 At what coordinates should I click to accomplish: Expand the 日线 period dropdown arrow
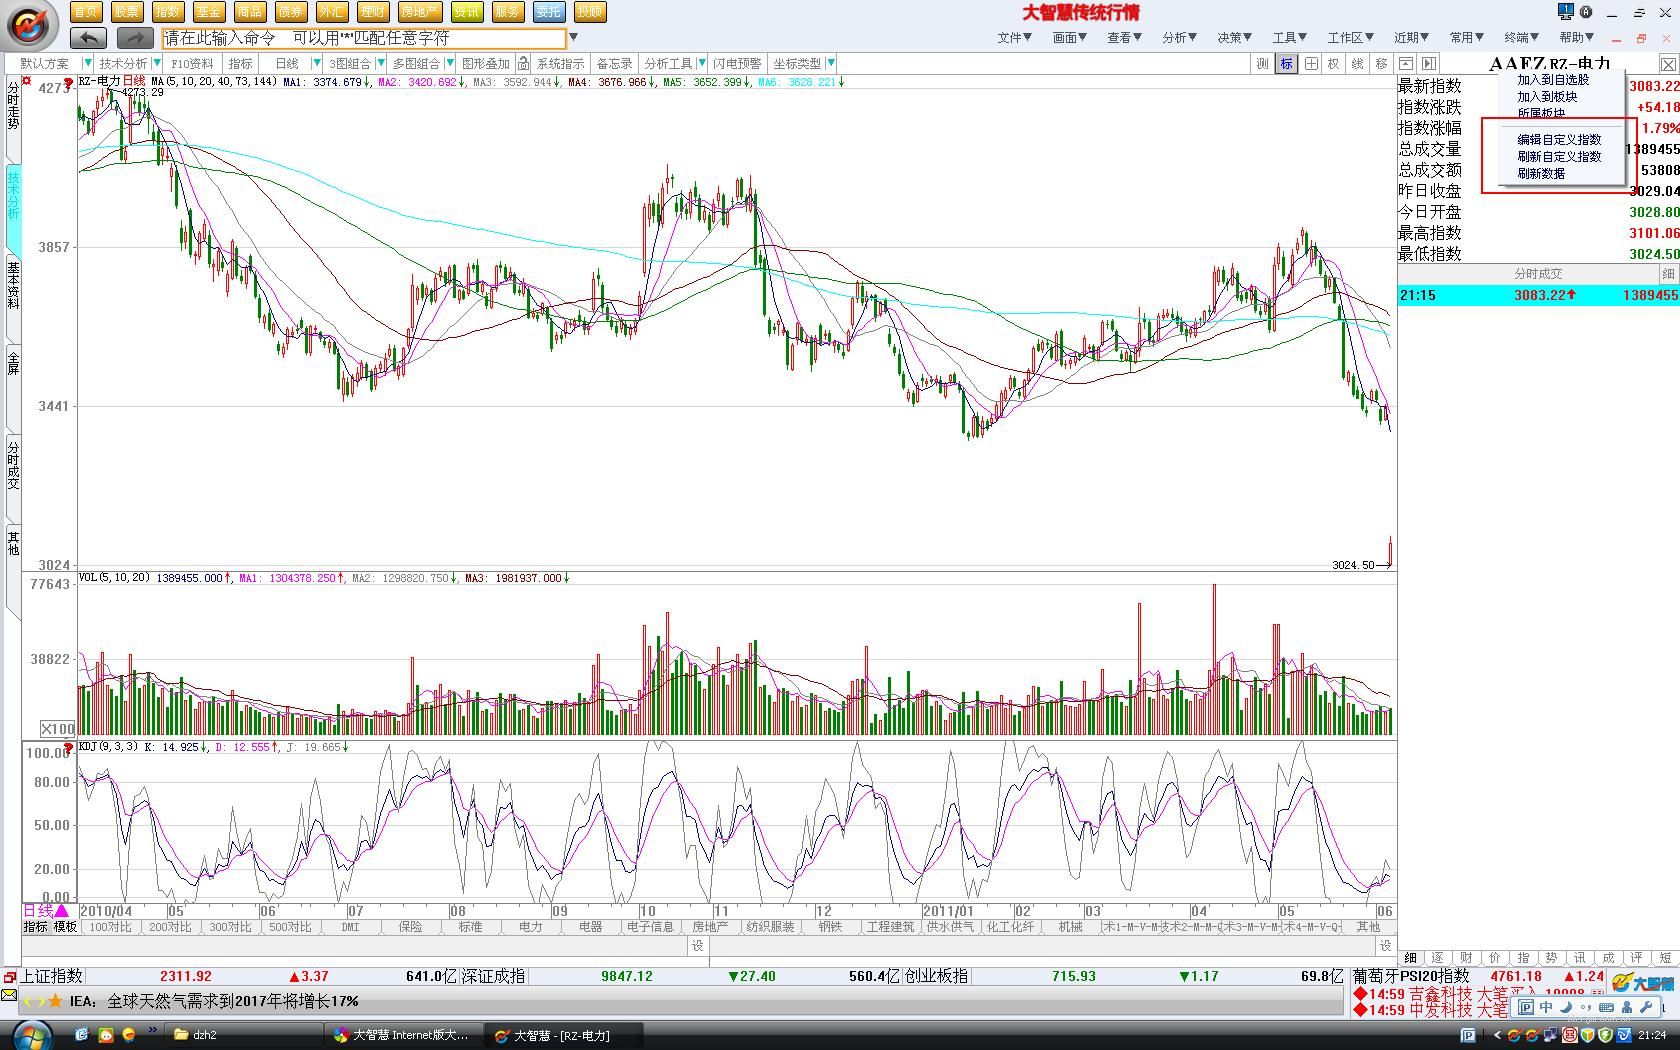pyautogui.click(x=317, y=64)
